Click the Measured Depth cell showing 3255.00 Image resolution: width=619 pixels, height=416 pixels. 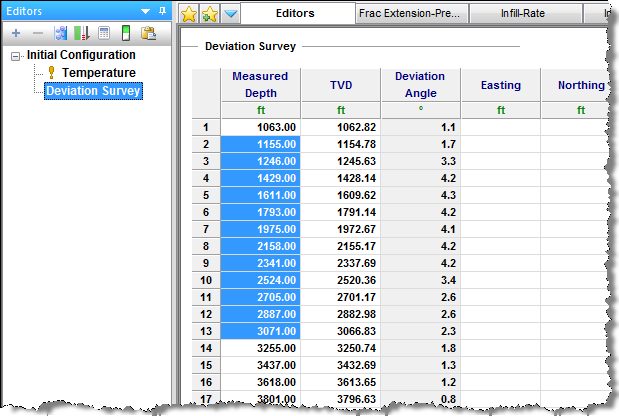(260, 346)
